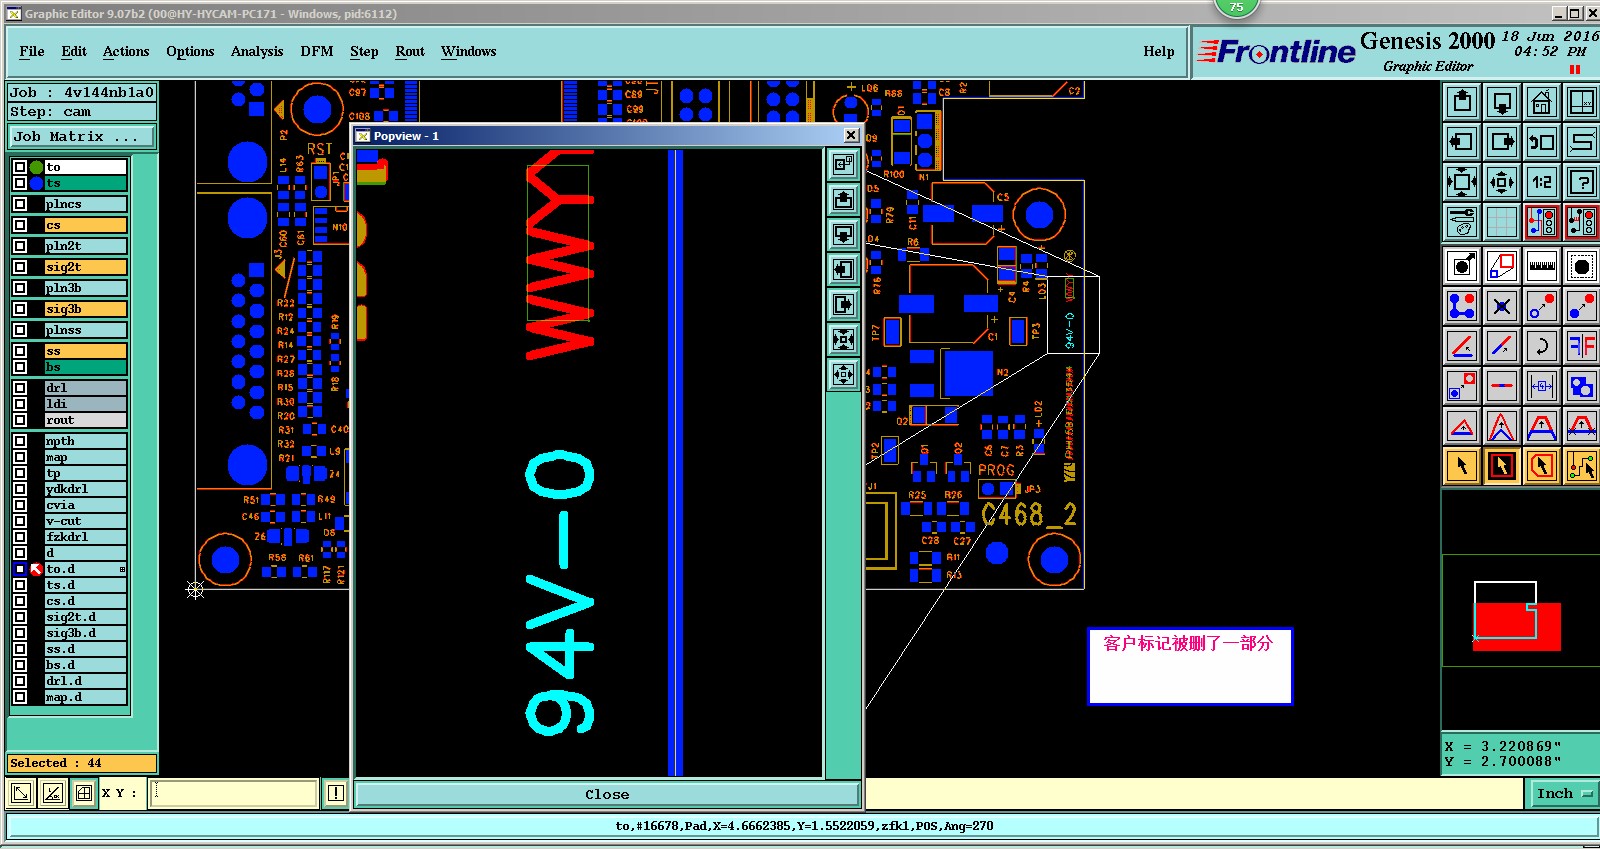Open the Windows menu

click(x=468, y=52)
